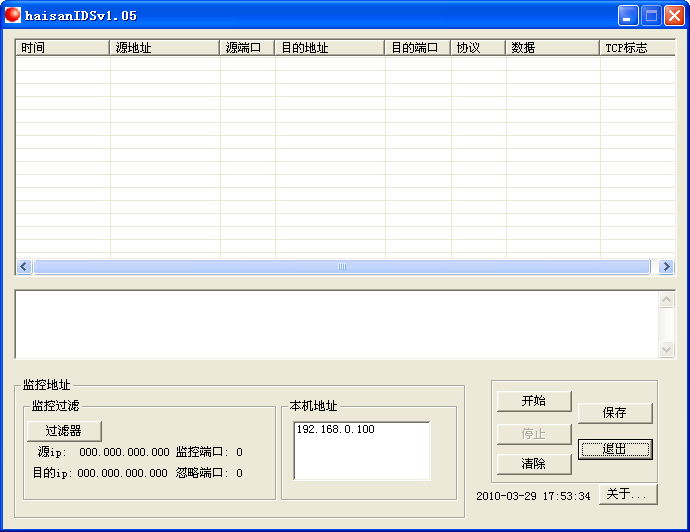Click the TCP标志 column header
690x532 pixels.
pos(636,48)
